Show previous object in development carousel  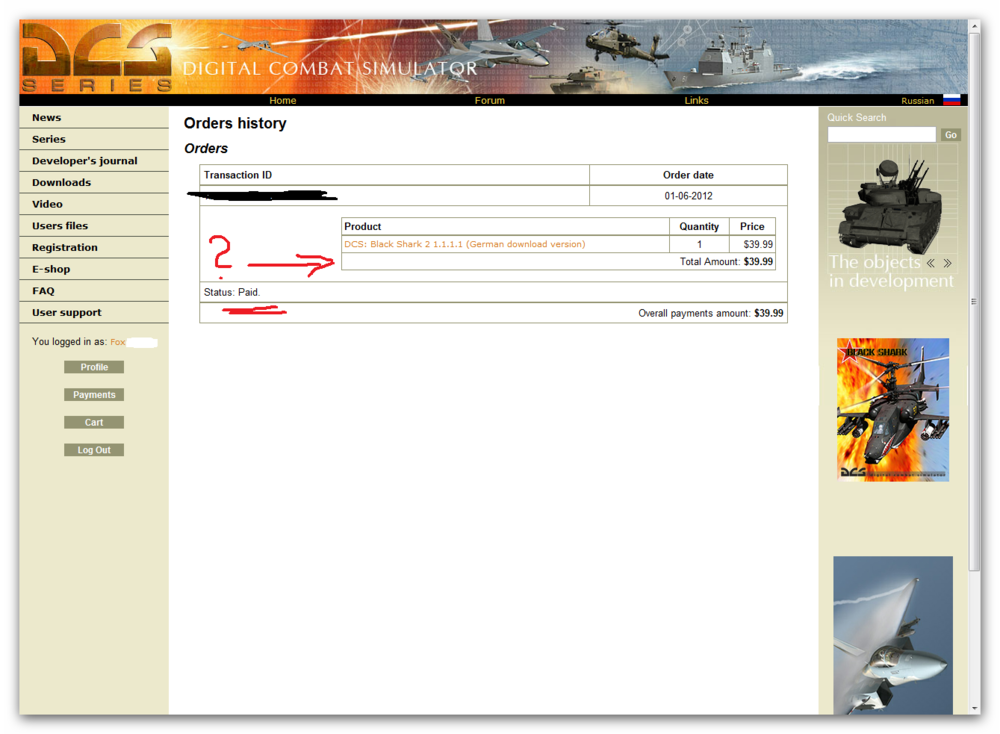pyautogui.click(x=930, y=262)
